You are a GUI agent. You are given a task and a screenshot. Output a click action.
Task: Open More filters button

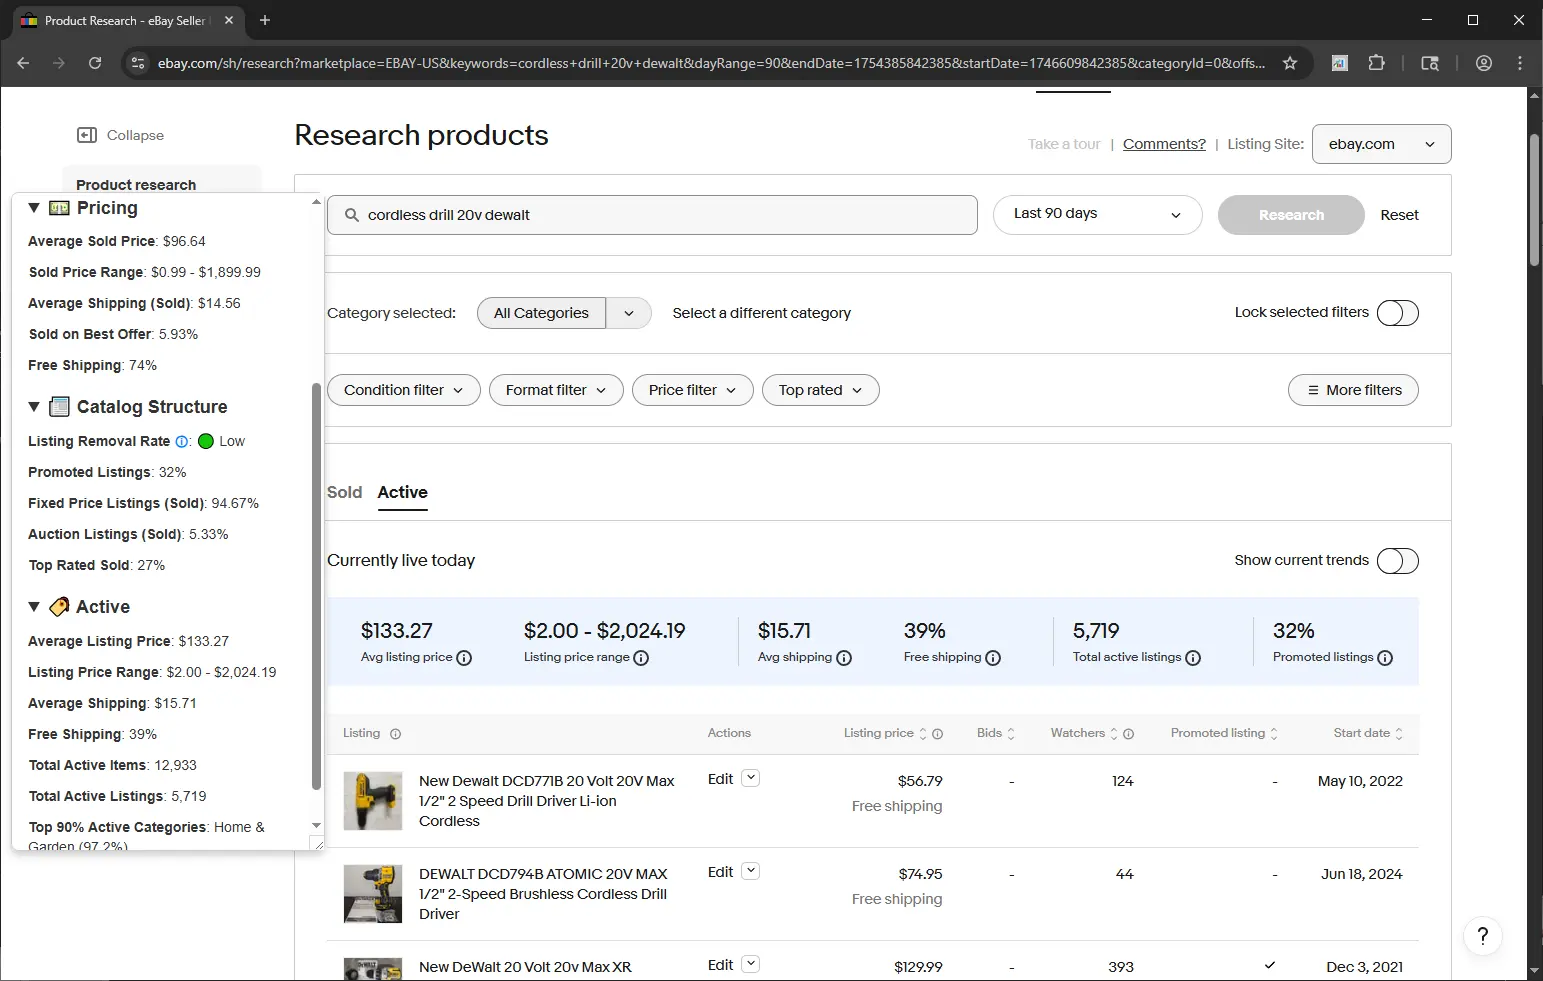point(1353,390)
